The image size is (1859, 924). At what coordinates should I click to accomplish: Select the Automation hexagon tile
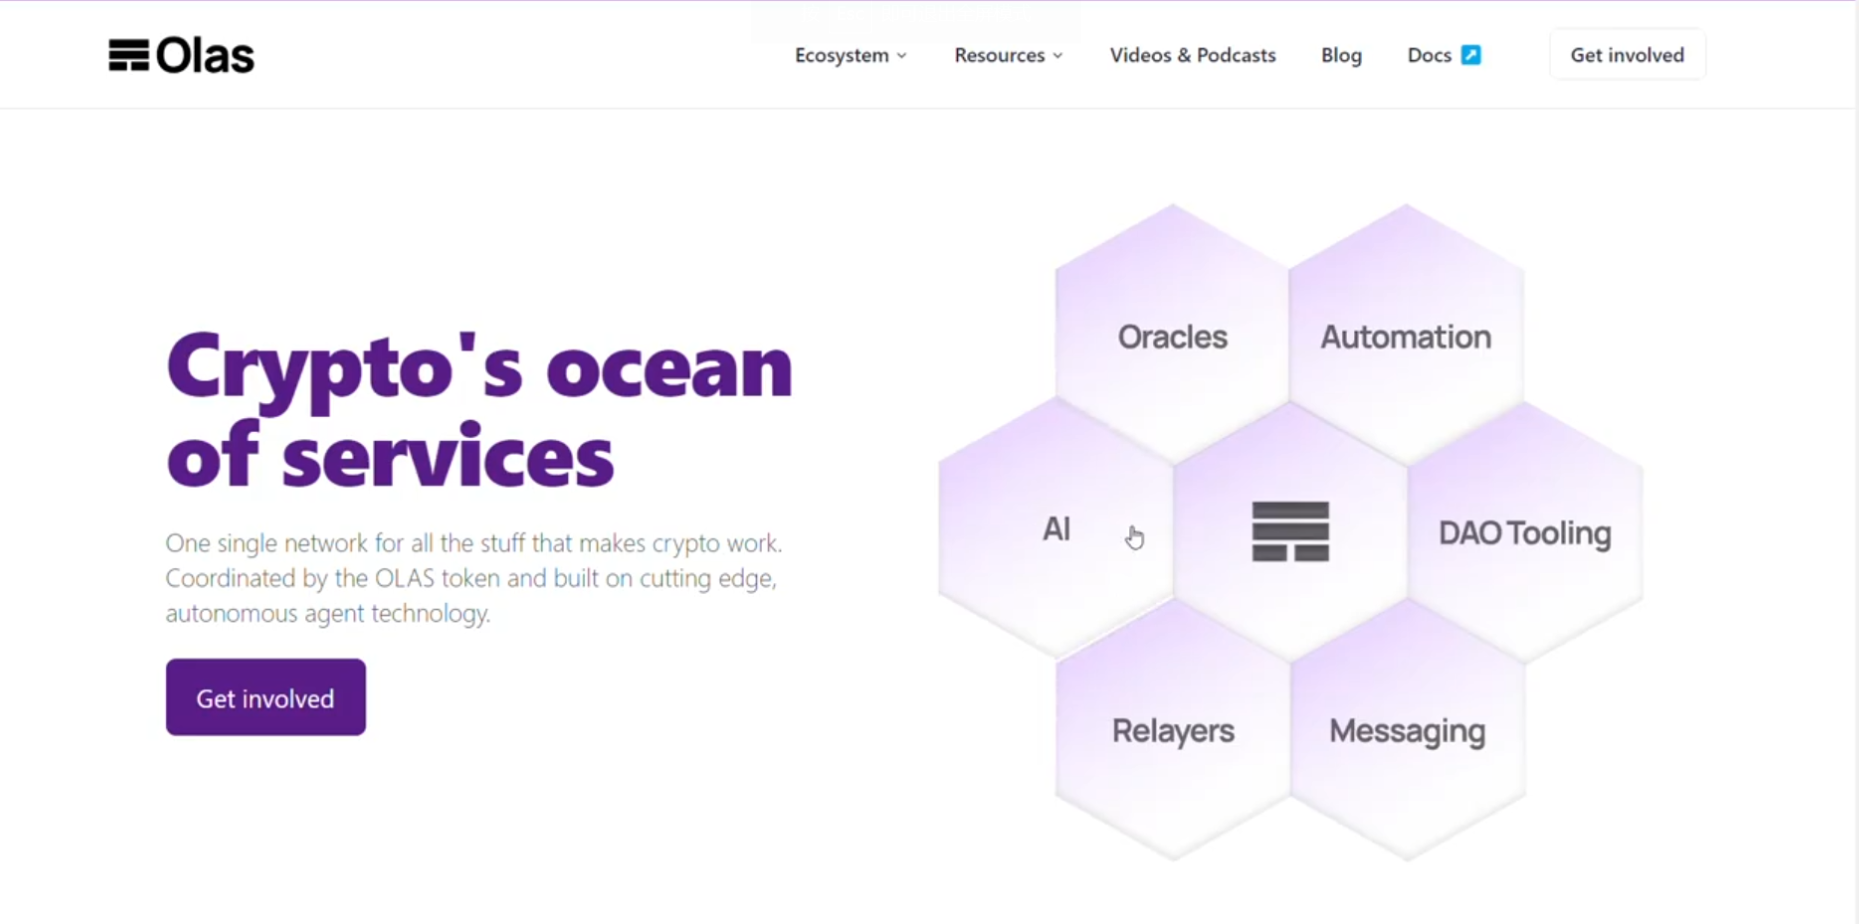coord(1405,337)
